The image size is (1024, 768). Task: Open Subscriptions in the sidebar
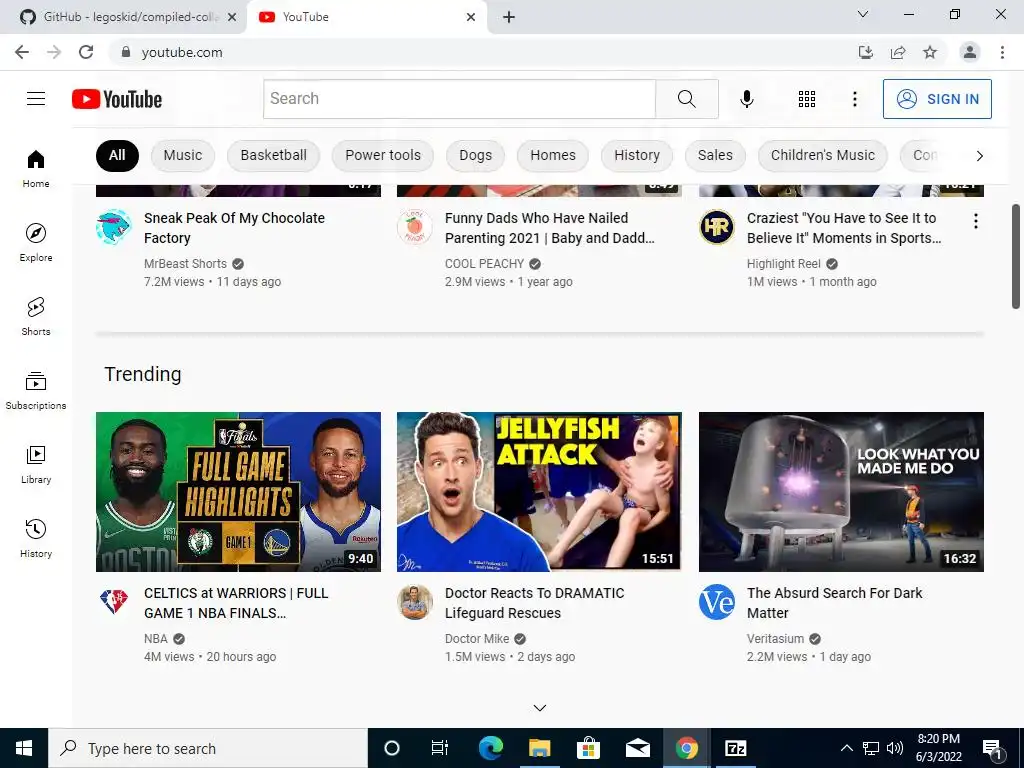[x=36, y=391]
